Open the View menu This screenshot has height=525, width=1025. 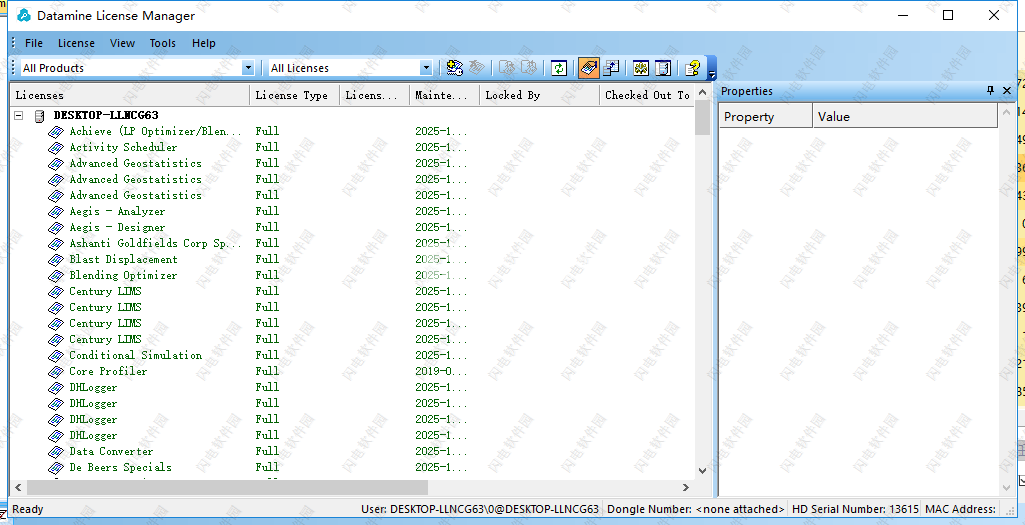122,43
